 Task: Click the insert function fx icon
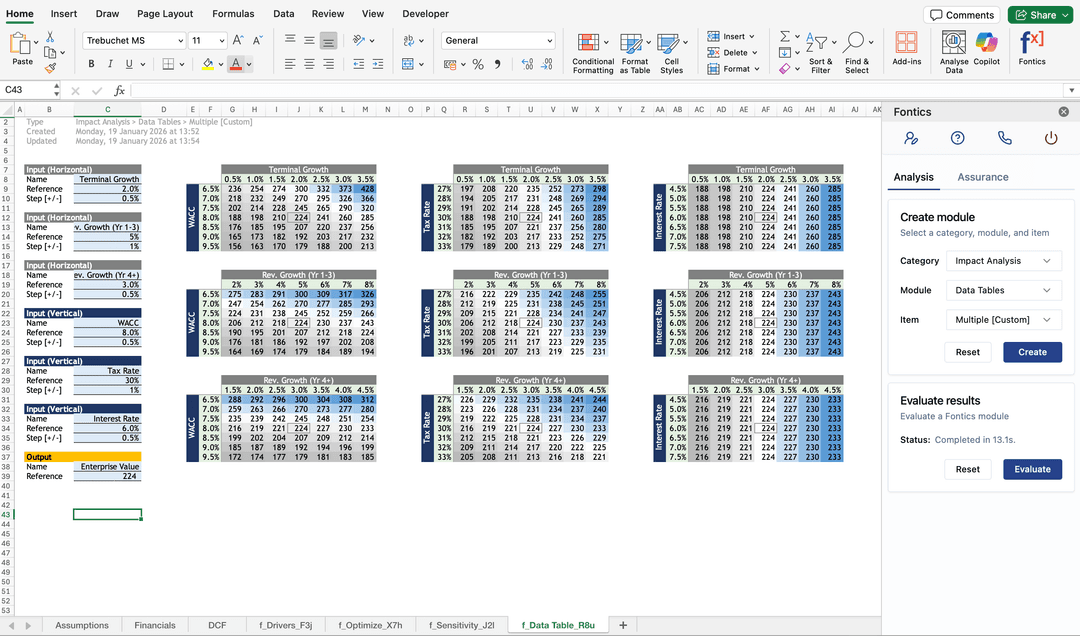point(119,90)
